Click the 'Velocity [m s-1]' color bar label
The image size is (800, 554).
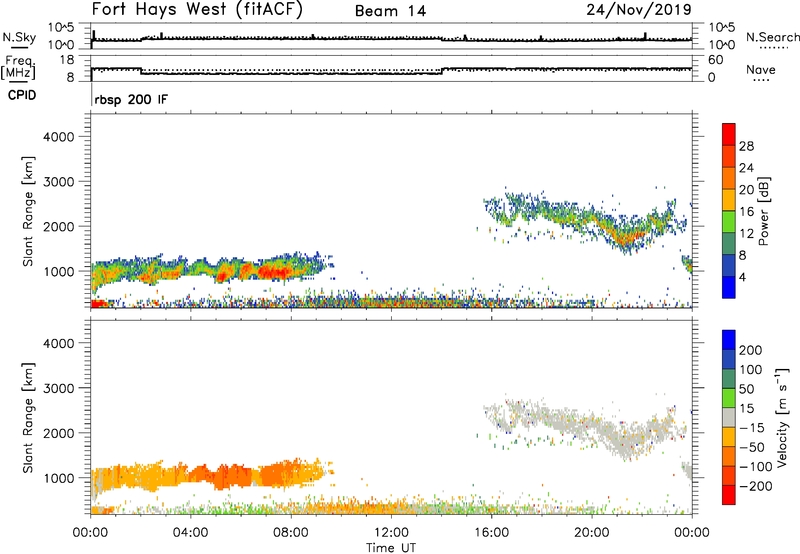[x=782, y=417]
